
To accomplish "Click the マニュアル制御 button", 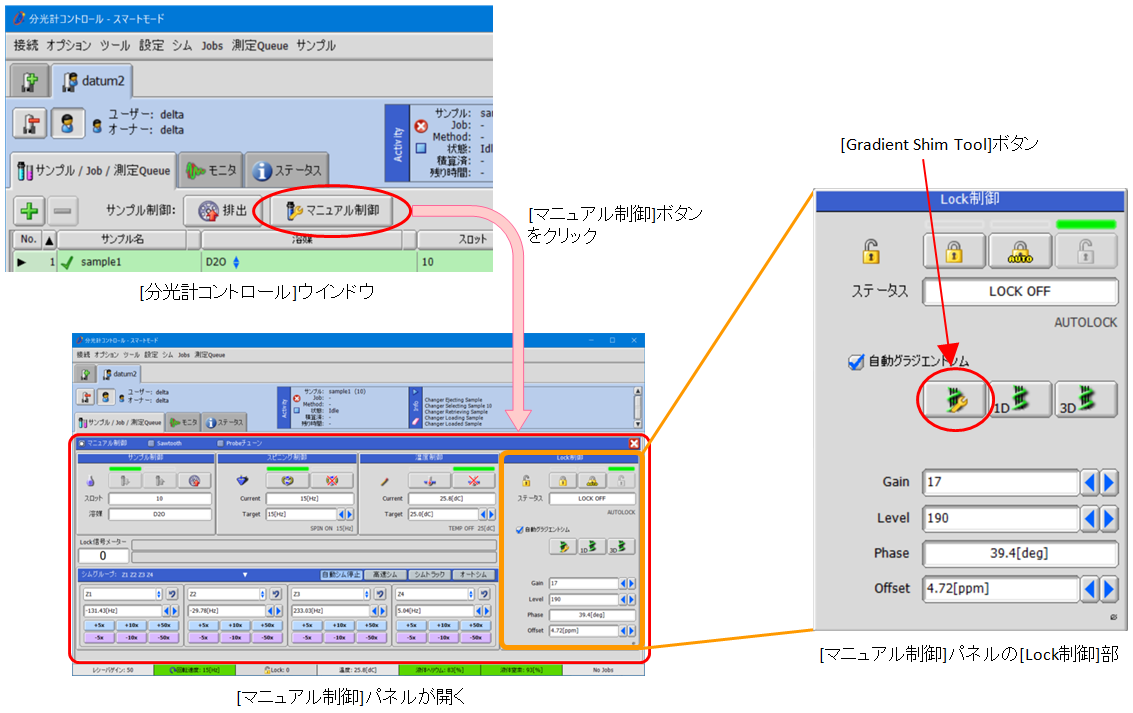I will tap(332, 212).
